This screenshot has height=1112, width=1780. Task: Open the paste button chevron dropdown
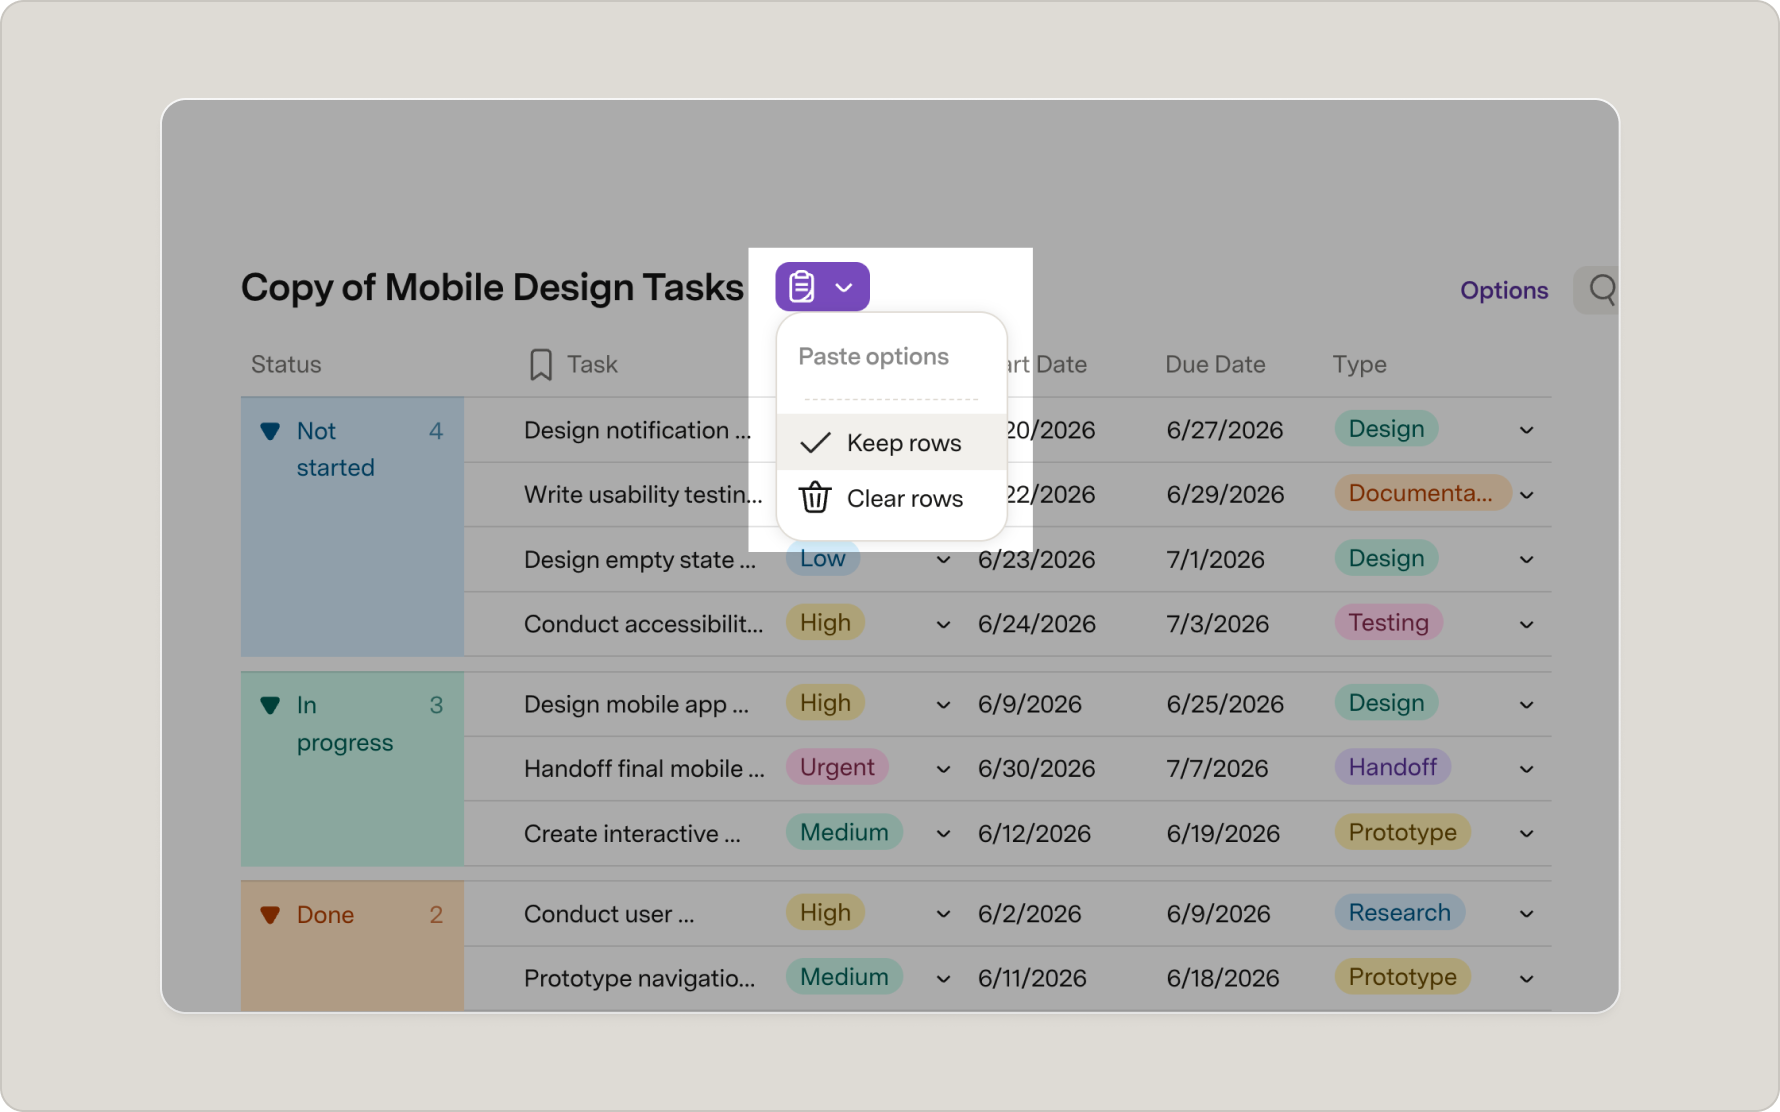(844, 288)
